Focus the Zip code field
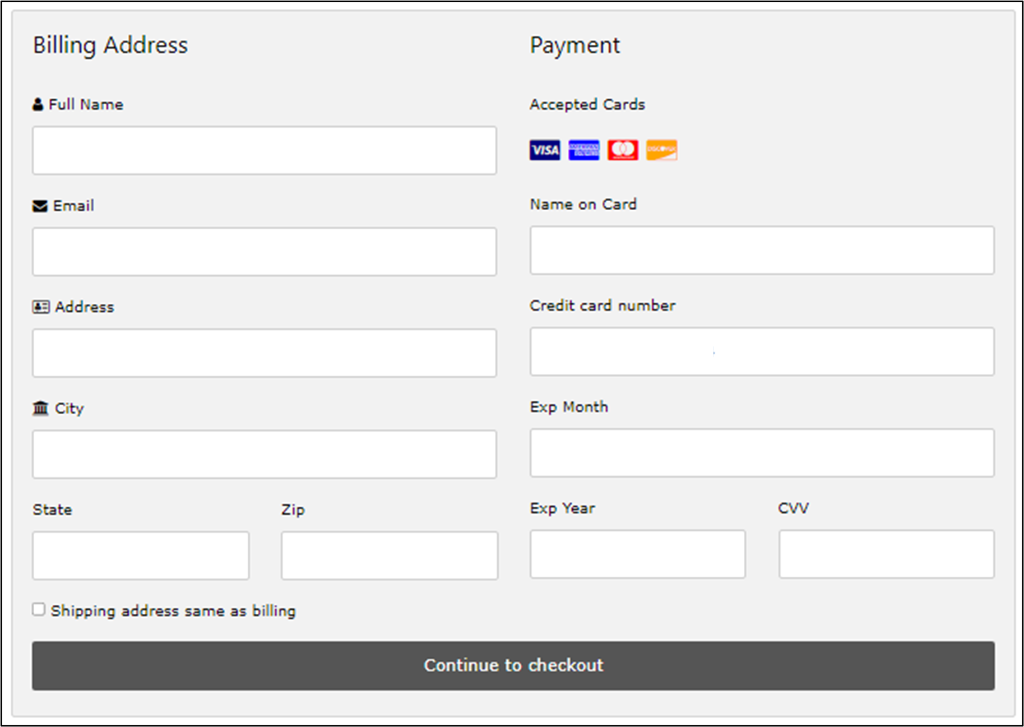This screenshot has height=727, width=1024. 389,555
